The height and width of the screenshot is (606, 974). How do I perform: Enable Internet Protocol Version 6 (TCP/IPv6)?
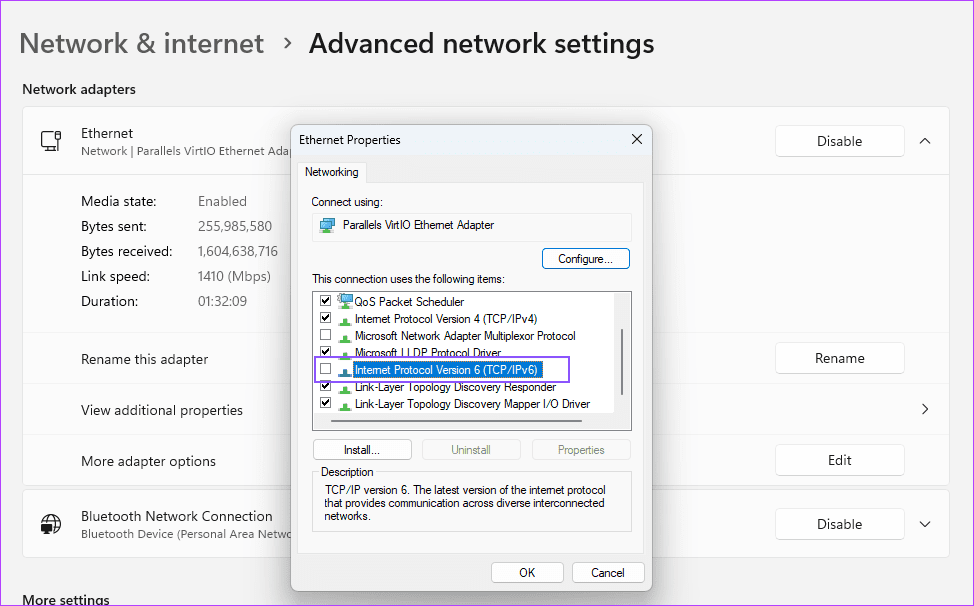point(326,369)
